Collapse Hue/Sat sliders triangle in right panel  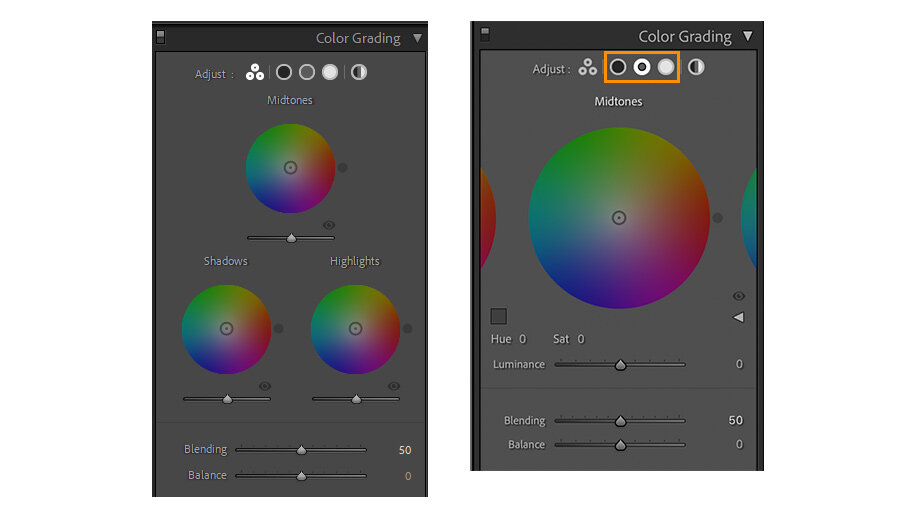coord(738,317)
